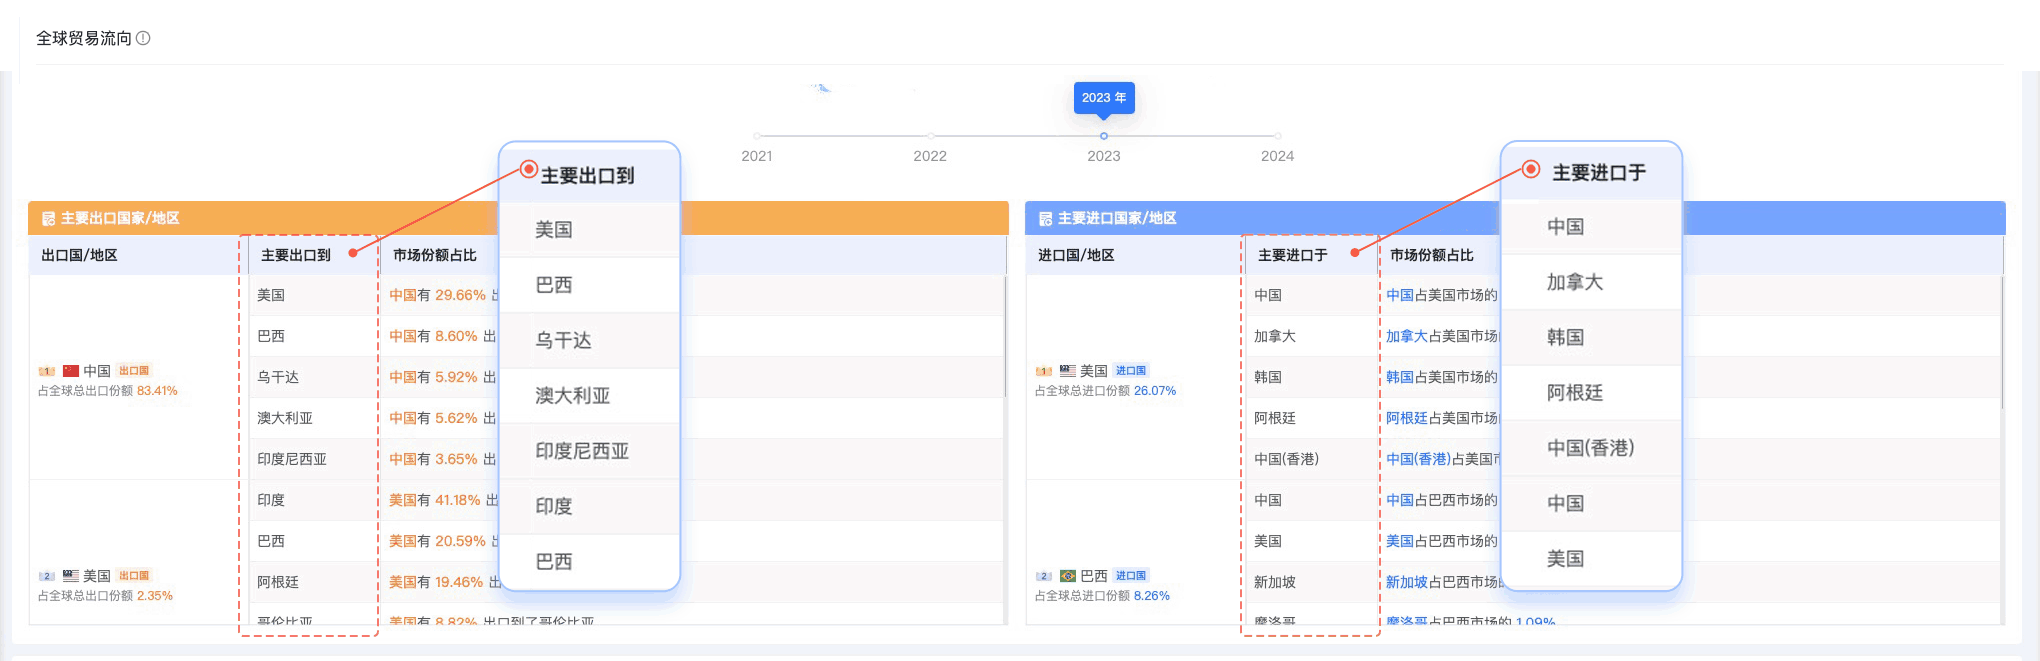This screenshot has width=2040, height=661.
Task: Select year 2021 on the timeline
Action: click(x=757, y=136)
